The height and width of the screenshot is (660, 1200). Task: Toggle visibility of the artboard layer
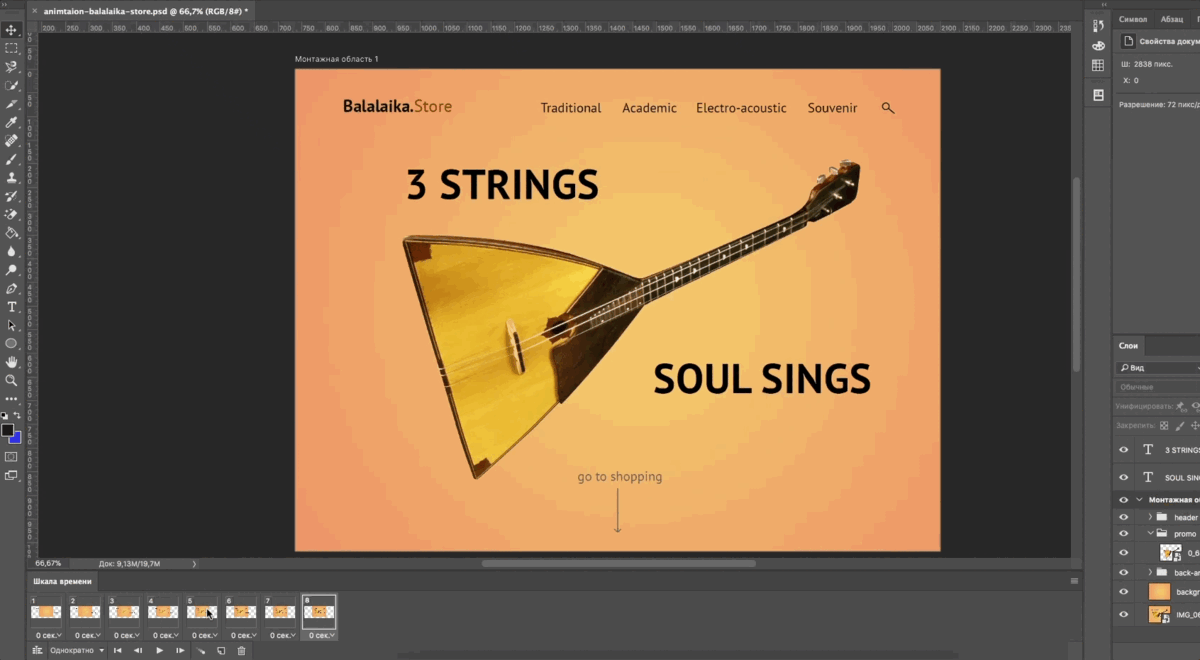coord(1124,500)
